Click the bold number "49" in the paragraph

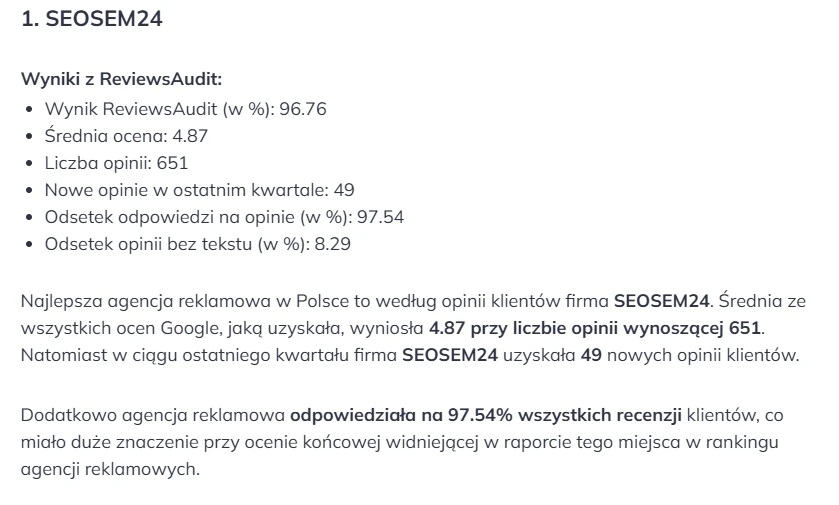tap(591, 354)
